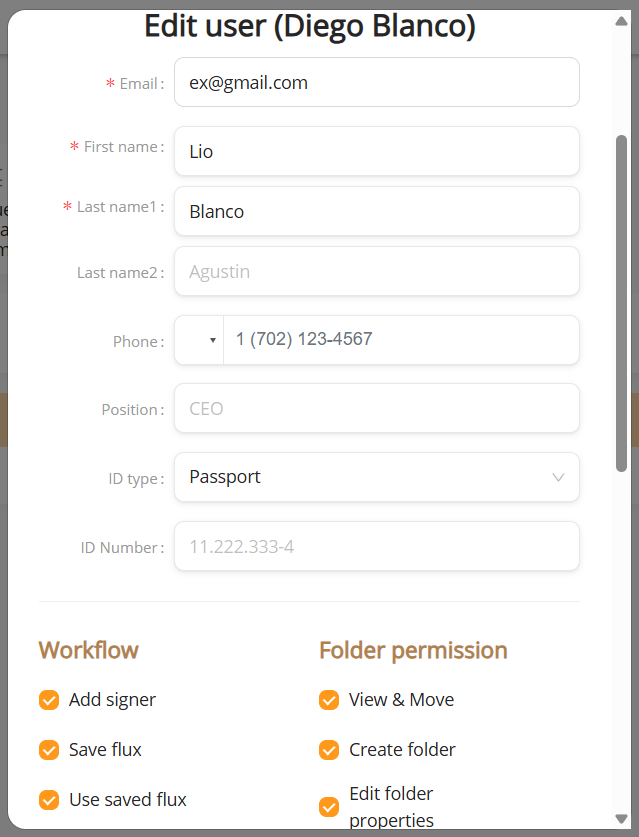639x837 pixels.
Task: Click the Email input field
Action: [x=377, y=82]
